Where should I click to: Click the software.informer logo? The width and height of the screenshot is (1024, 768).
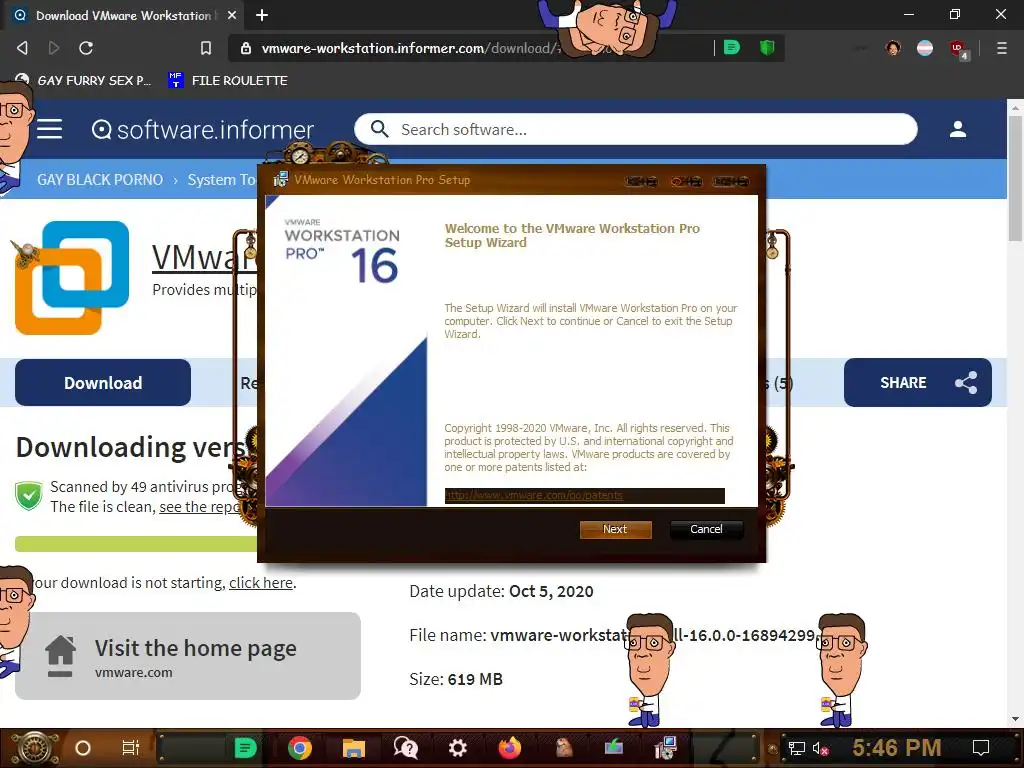pos(202,129)
